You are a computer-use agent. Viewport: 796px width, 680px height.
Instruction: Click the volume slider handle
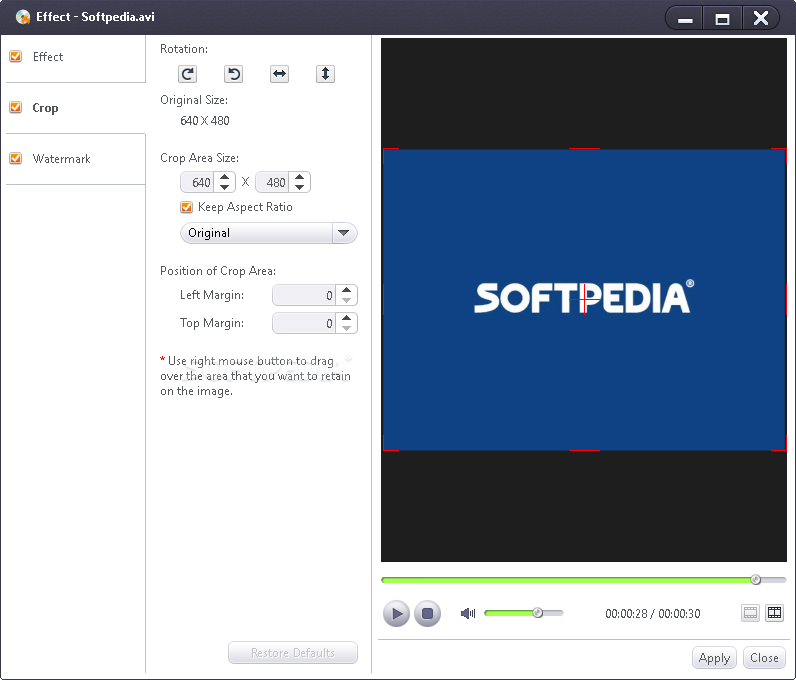(538, 613)
